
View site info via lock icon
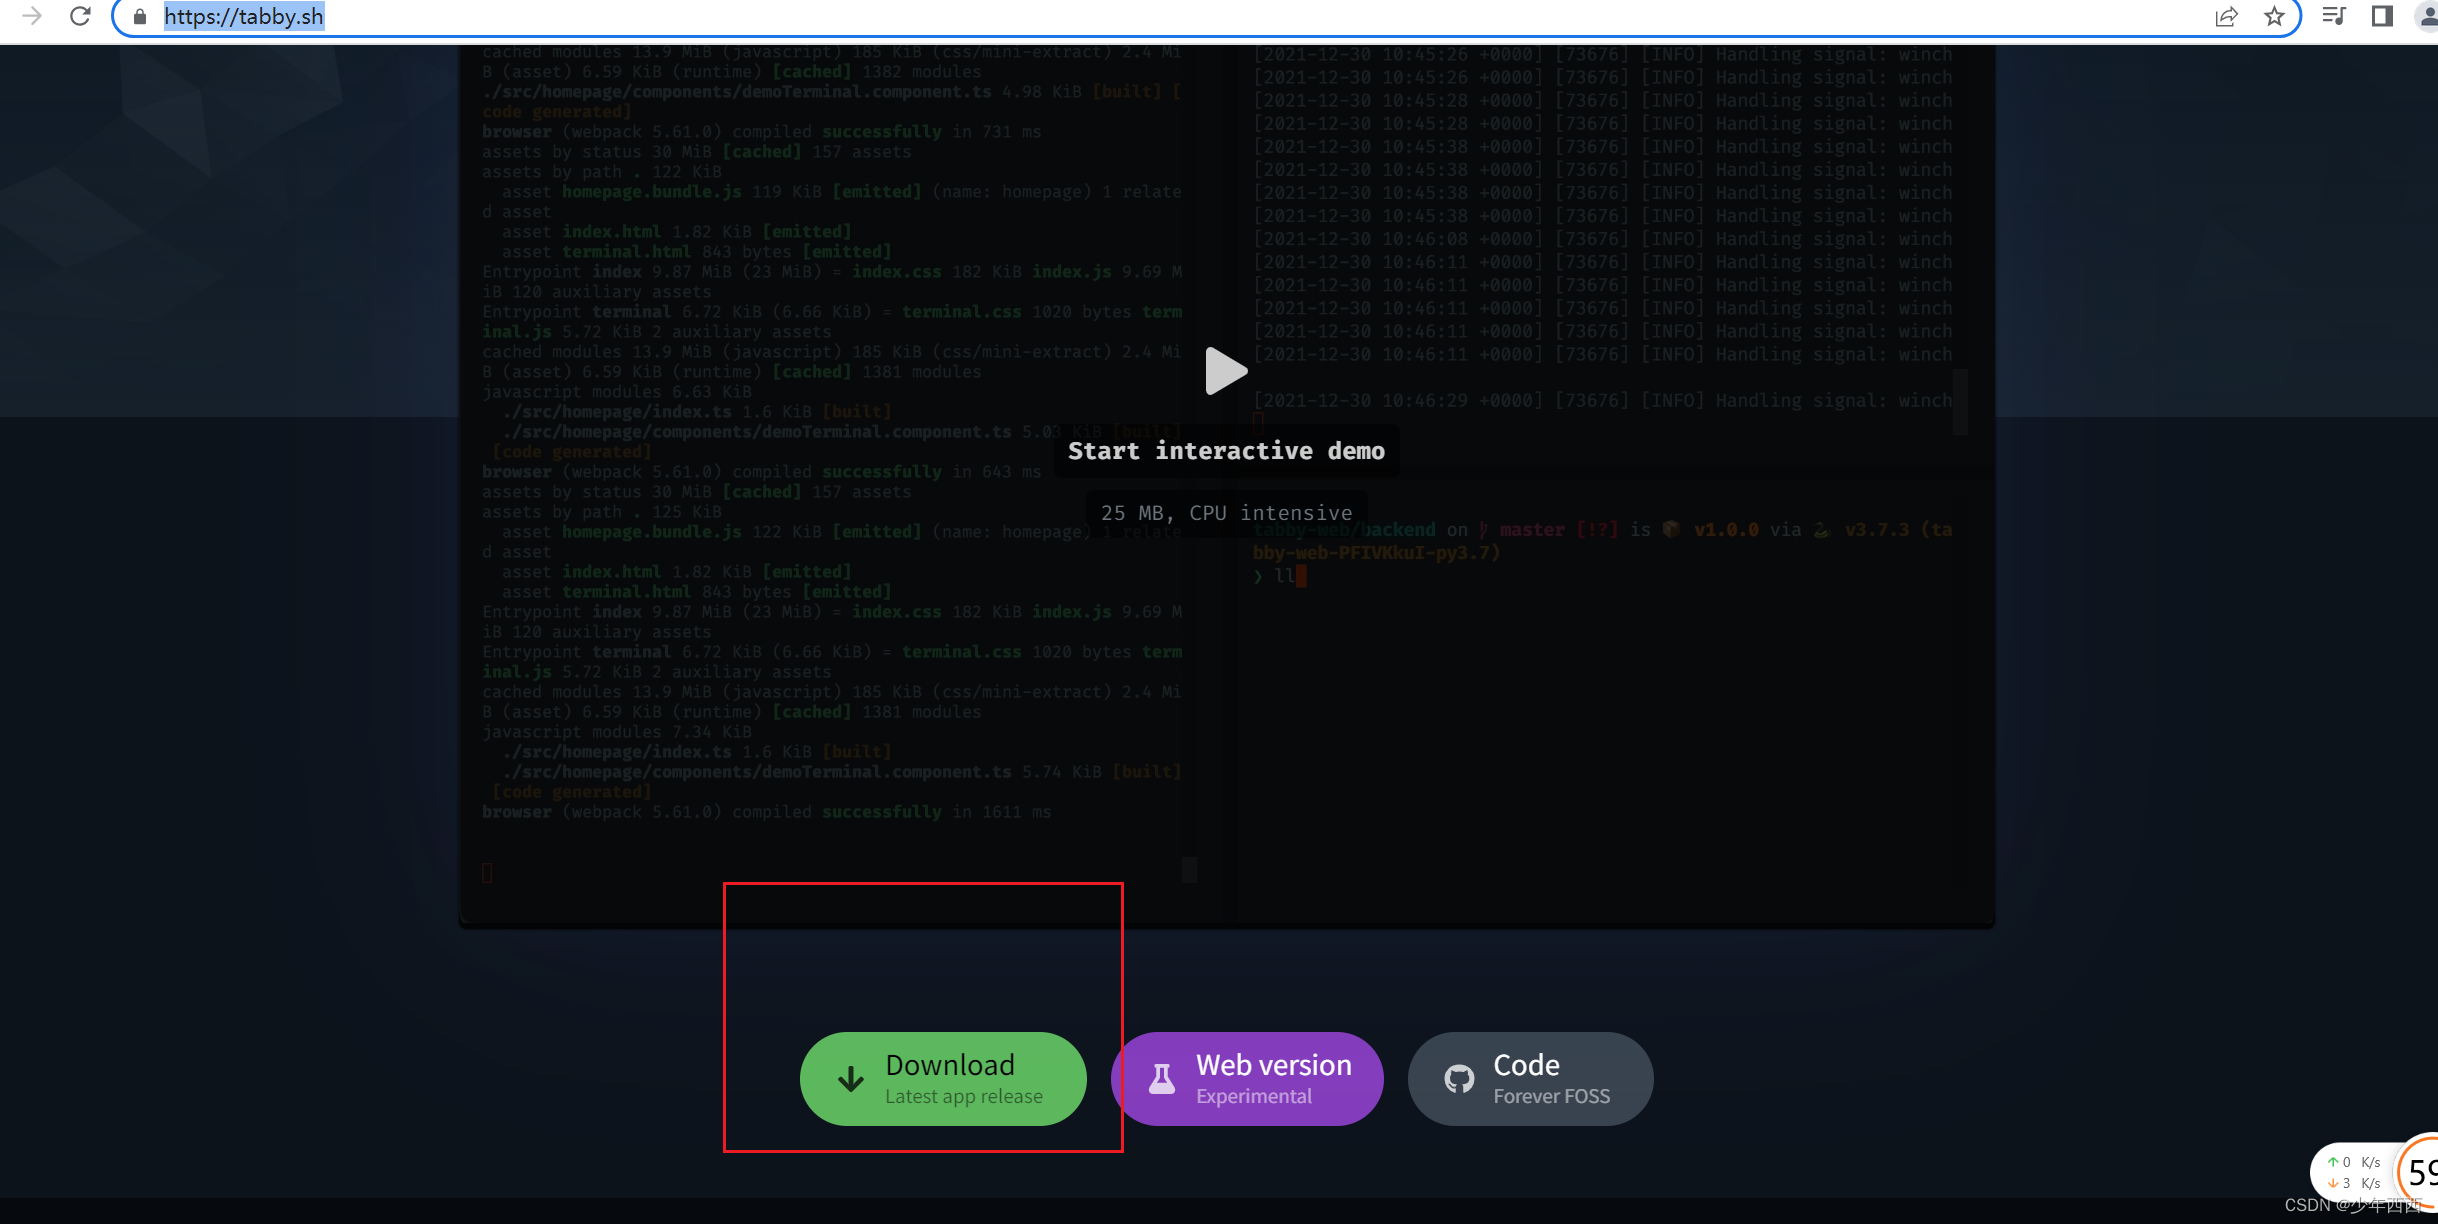click(x=140, y=17)
